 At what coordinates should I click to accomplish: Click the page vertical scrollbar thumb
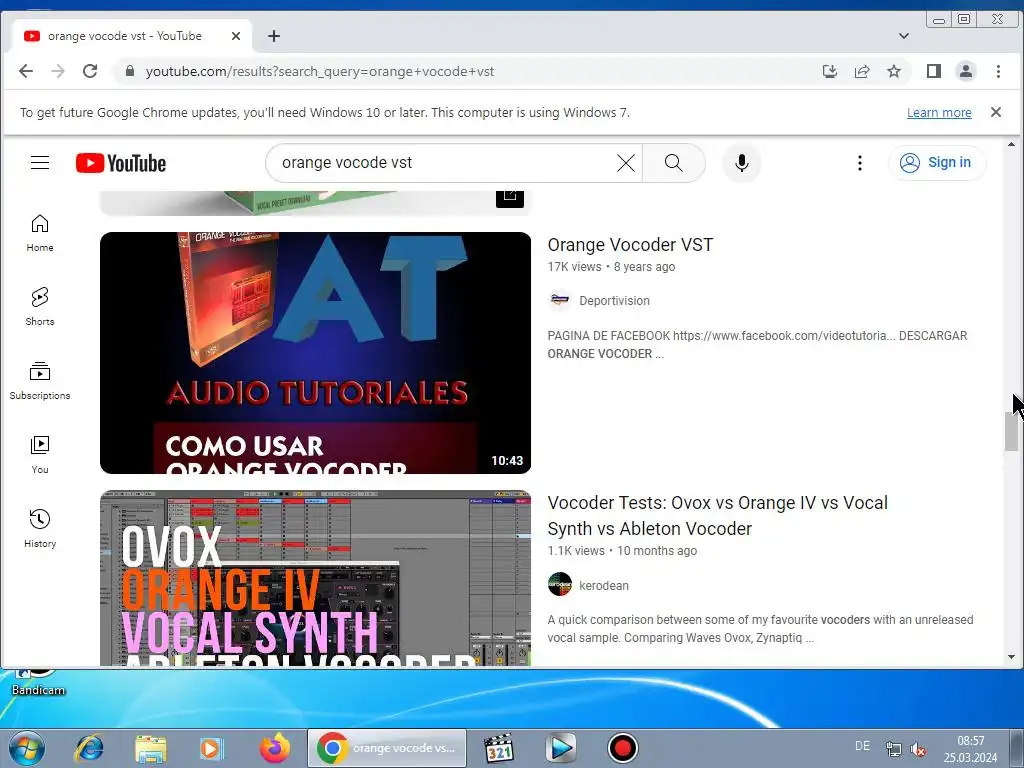(x=1011, y=432)
